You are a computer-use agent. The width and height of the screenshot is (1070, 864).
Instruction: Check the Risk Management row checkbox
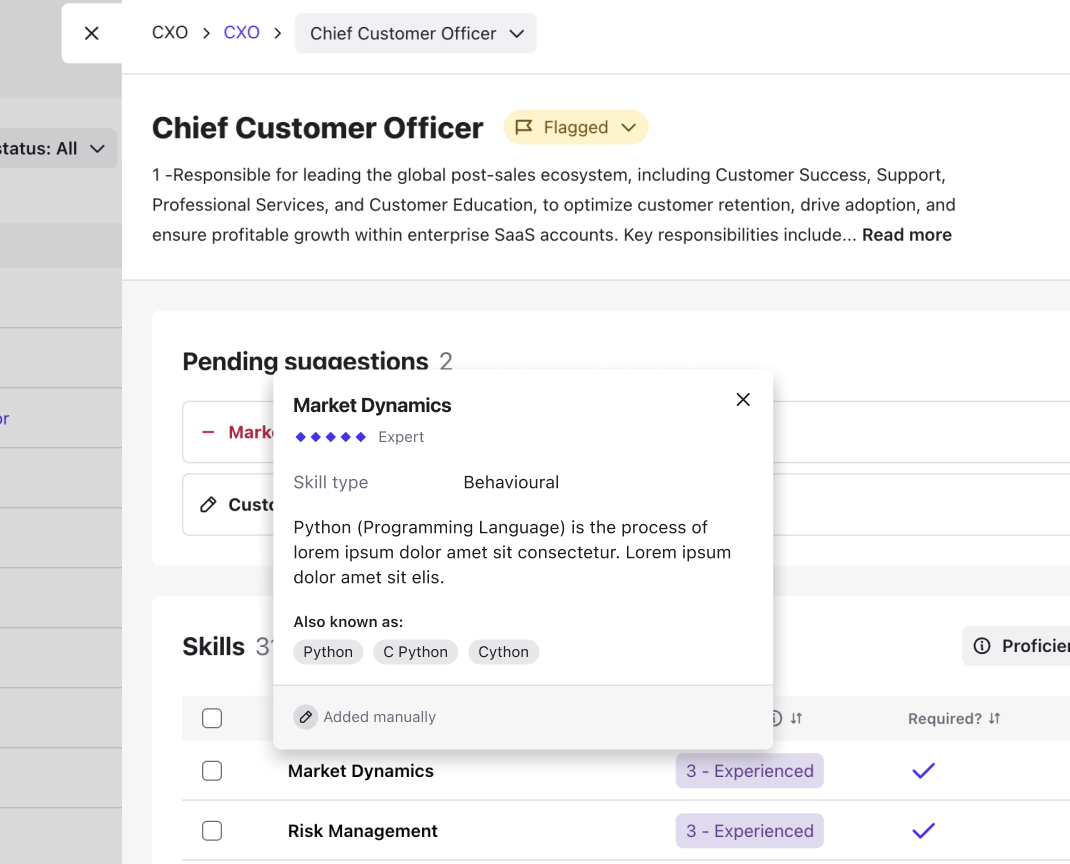(212, 831)
